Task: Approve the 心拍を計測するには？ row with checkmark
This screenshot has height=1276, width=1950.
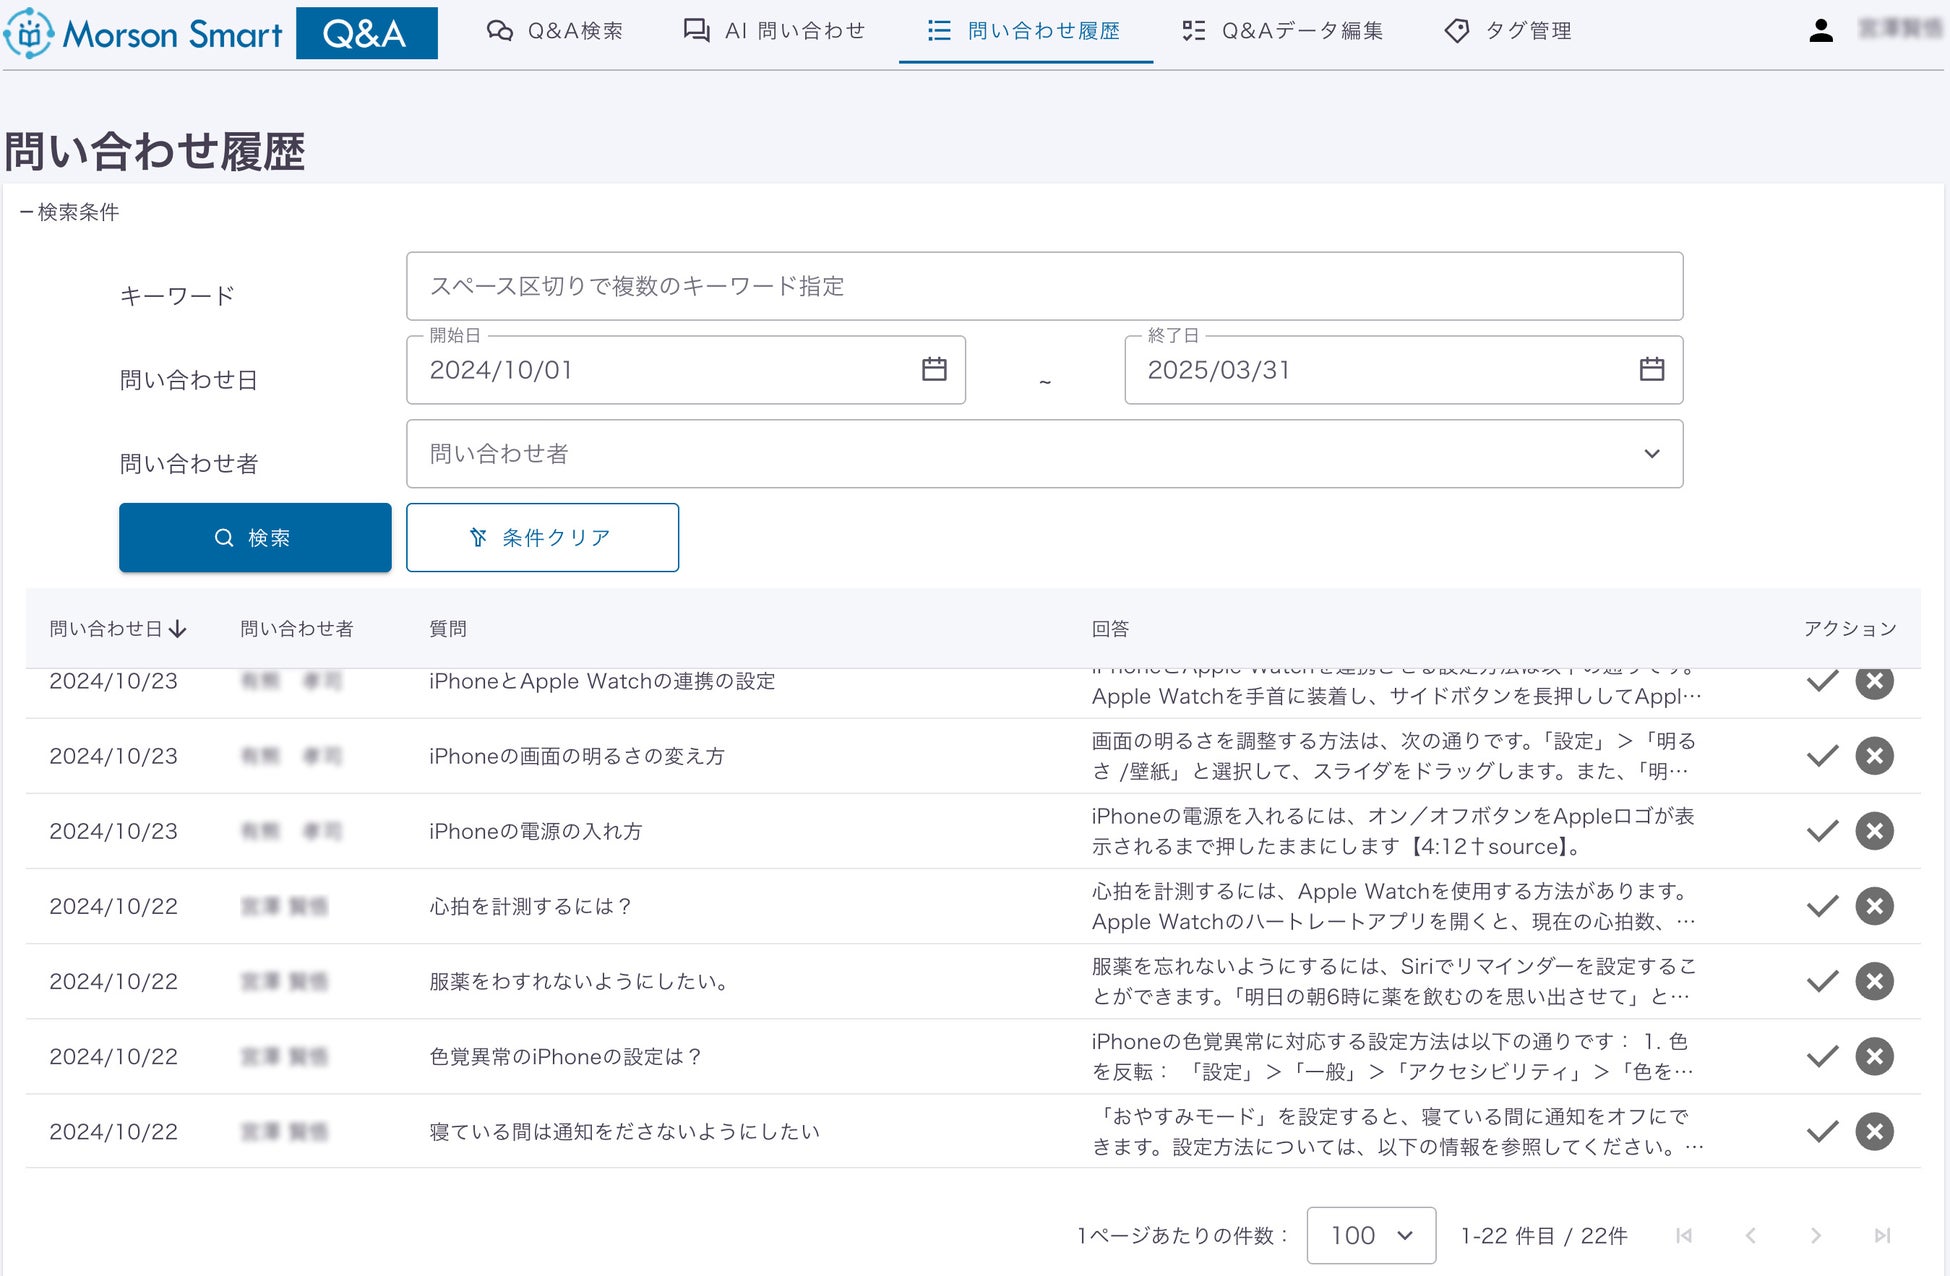Action: [x=1822, y=906]
